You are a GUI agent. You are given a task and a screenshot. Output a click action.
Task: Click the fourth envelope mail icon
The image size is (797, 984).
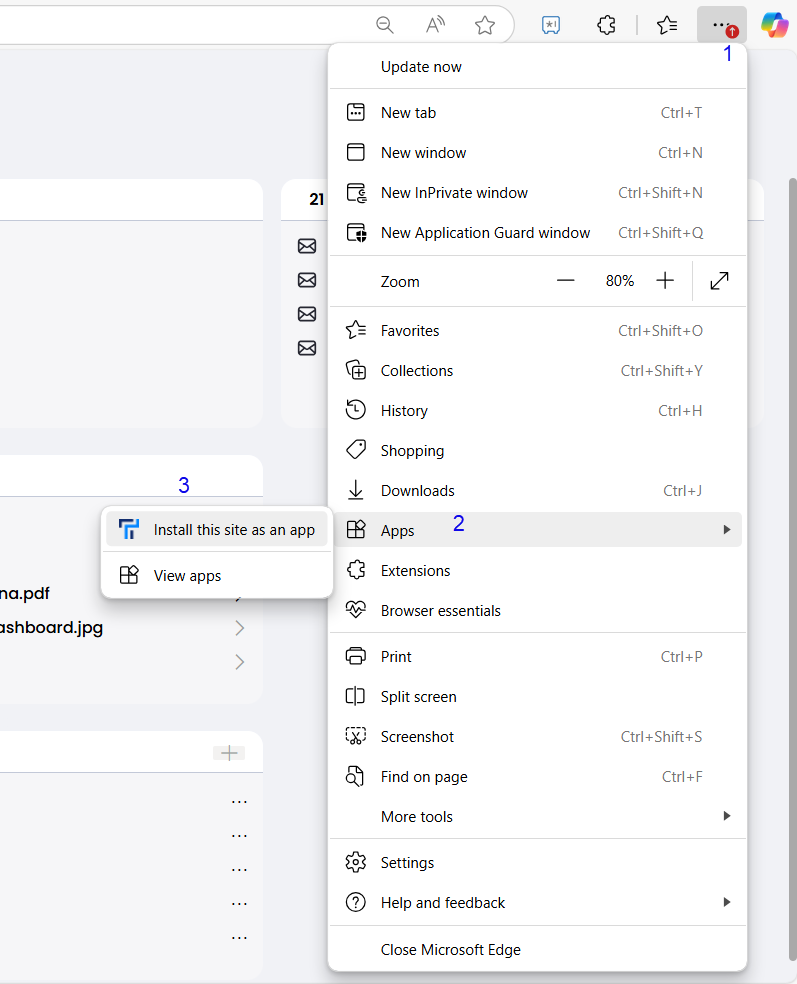tap(307, 348)
